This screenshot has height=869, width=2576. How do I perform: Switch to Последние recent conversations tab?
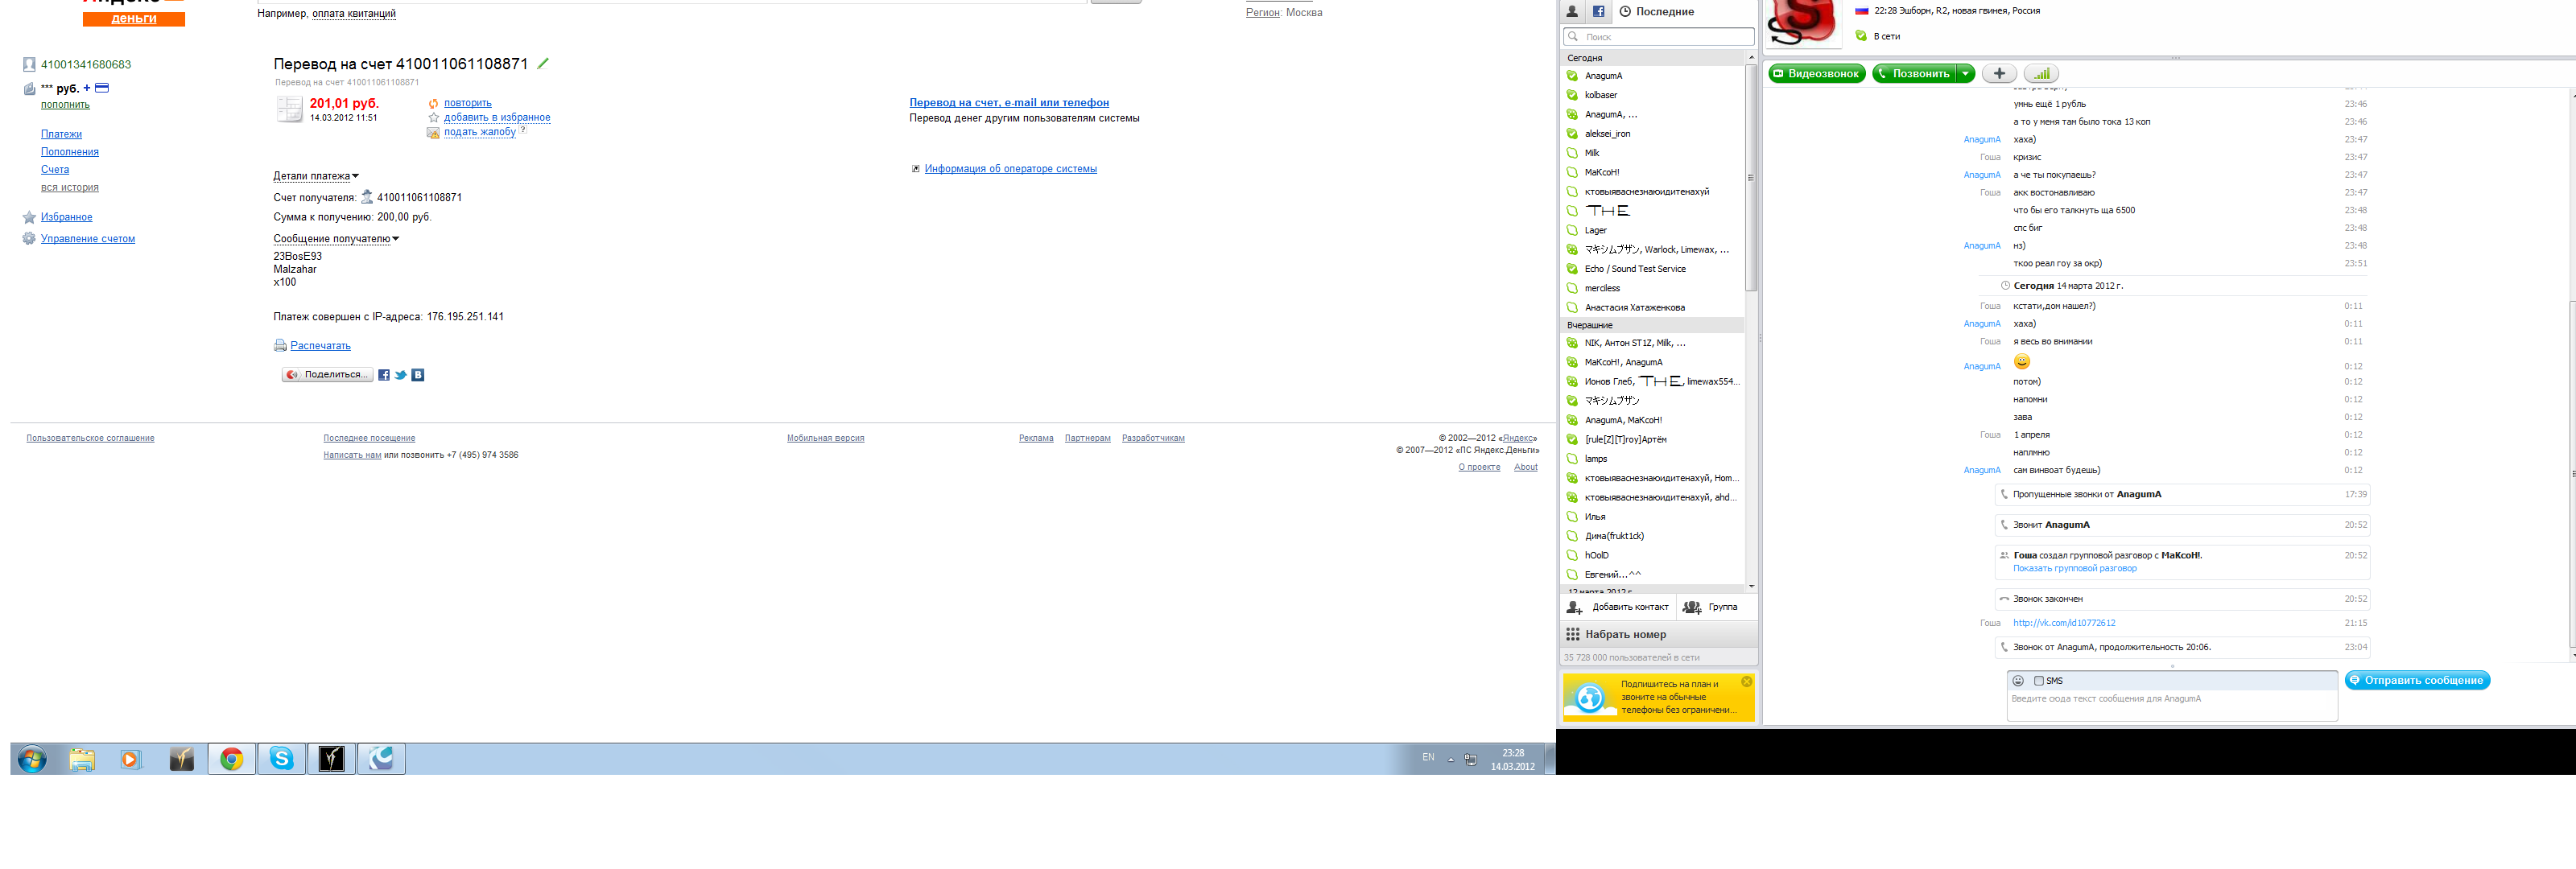pyautogui.click(x=1663, y=12)
